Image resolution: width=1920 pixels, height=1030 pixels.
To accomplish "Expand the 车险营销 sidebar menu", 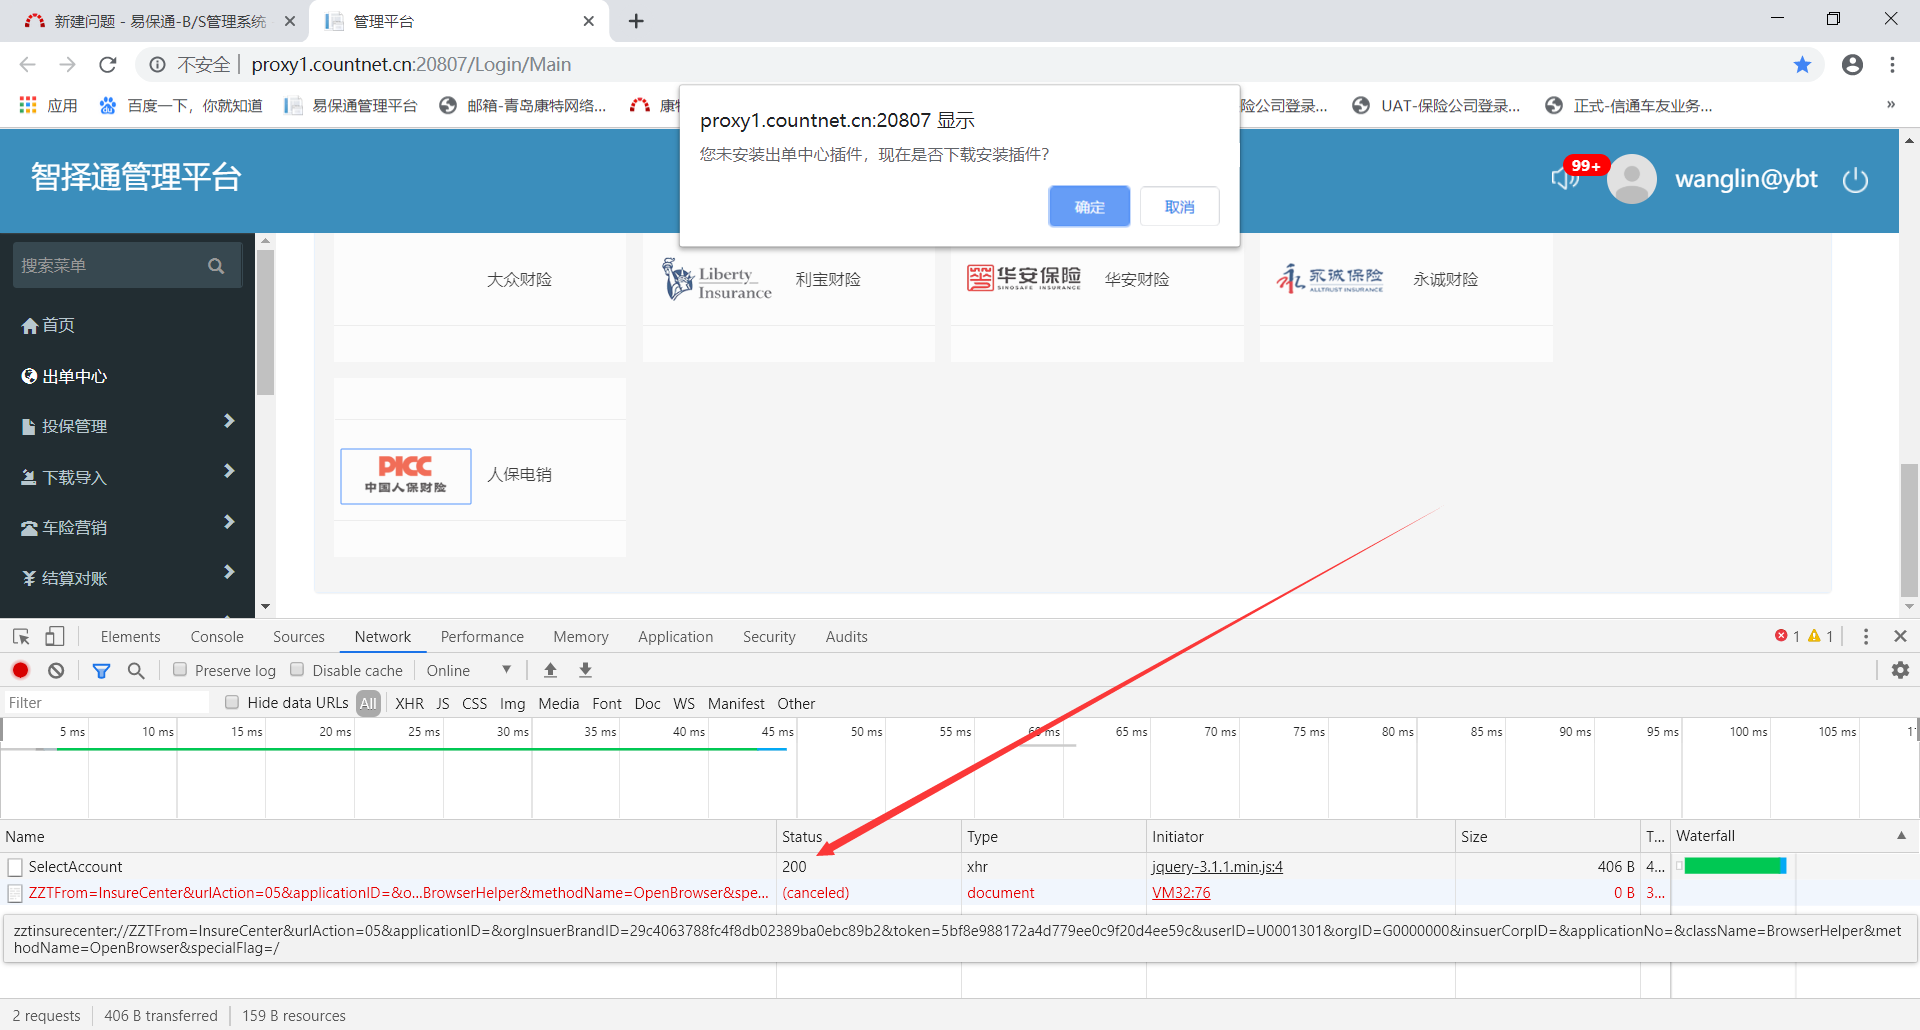I will [128, 527].
